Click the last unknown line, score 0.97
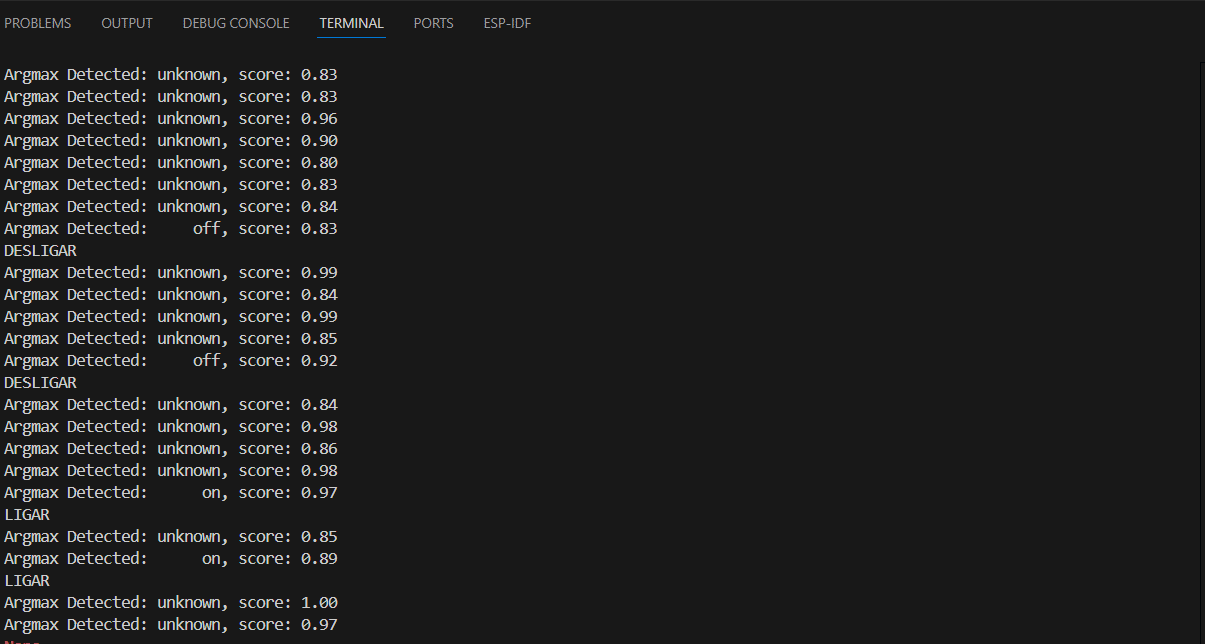The image size is (1205, 644). click(x=171, y=625)
